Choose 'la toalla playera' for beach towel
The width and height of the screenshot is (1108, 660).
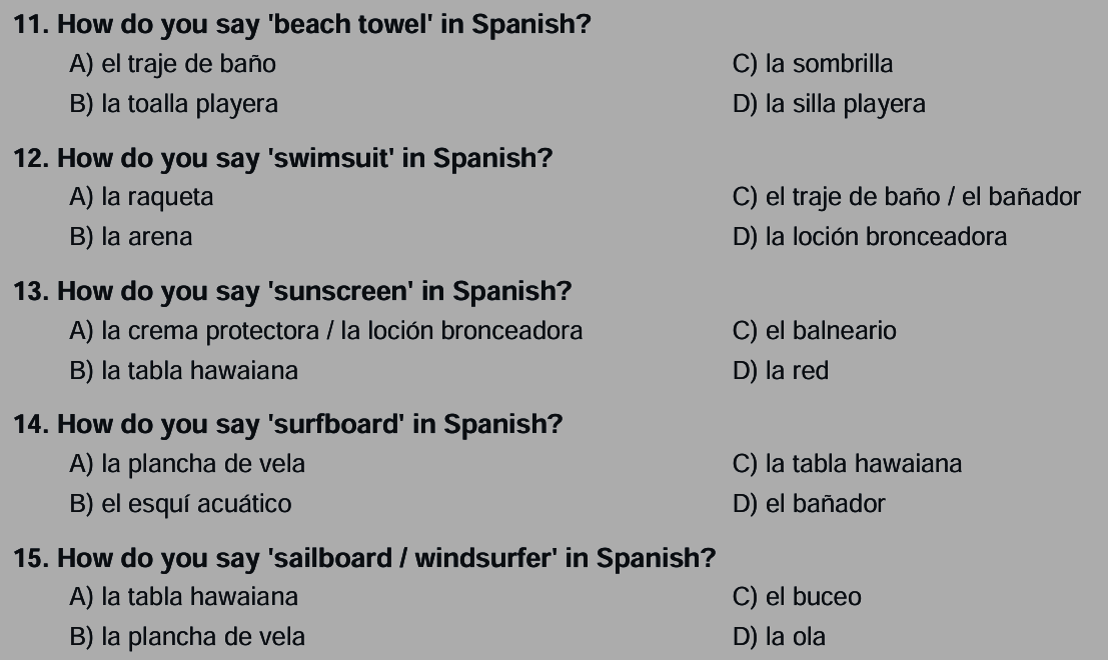174,104
